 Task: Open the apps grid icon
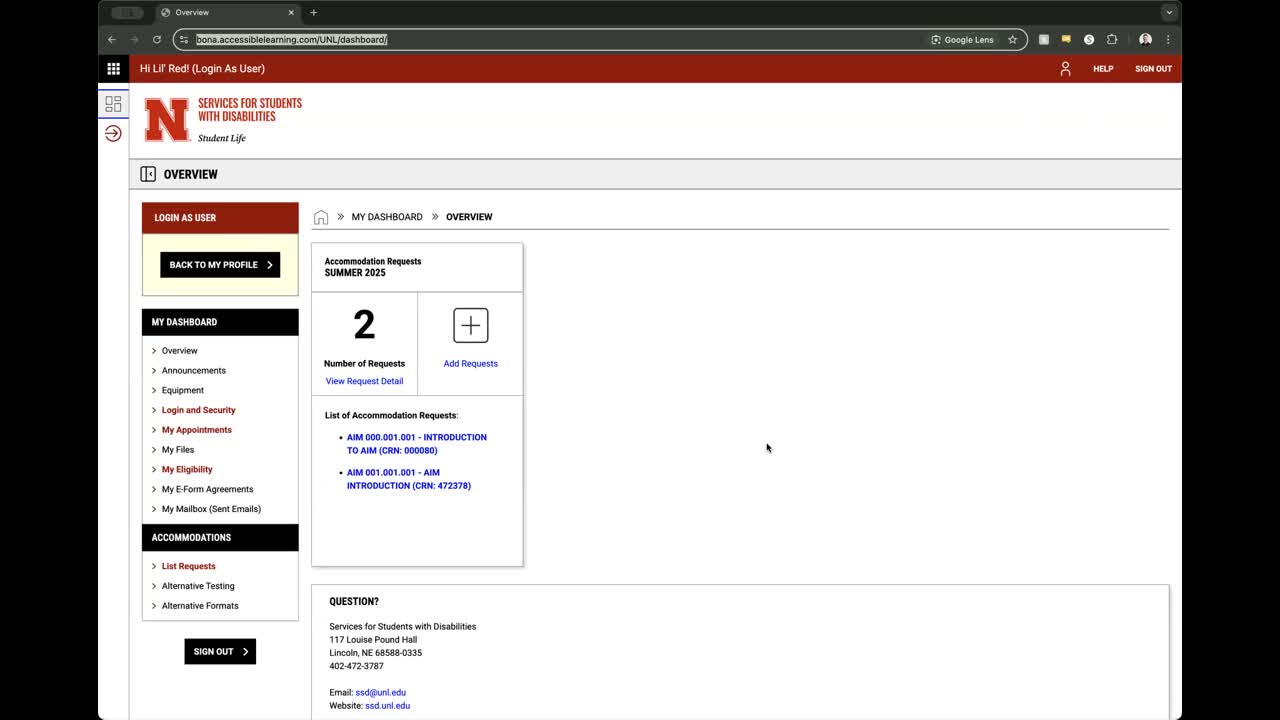pyautogui.click(x=113, y=69)
